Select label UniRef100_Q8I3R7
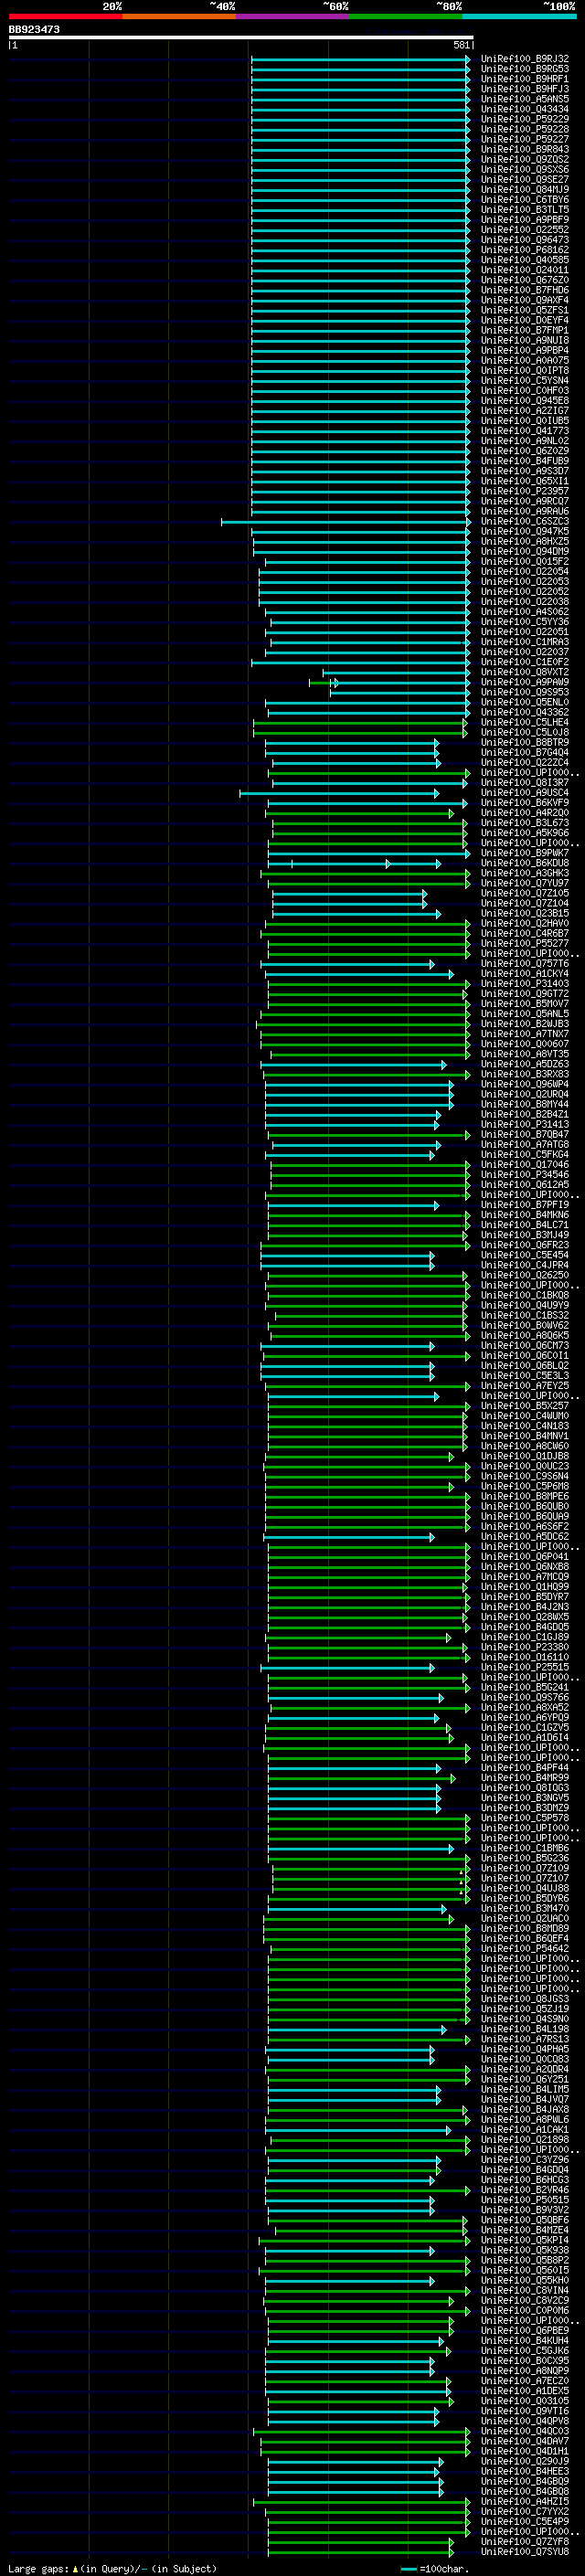The height and width of the screenshot is (2576, 585). [x=524, y=783]
